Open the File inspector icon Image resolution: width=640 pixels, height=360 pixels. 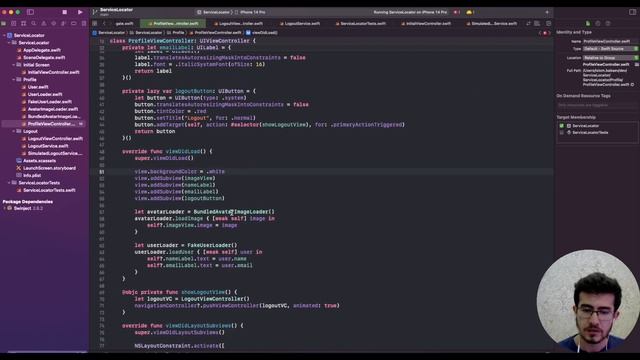click(x=588, y=24)
